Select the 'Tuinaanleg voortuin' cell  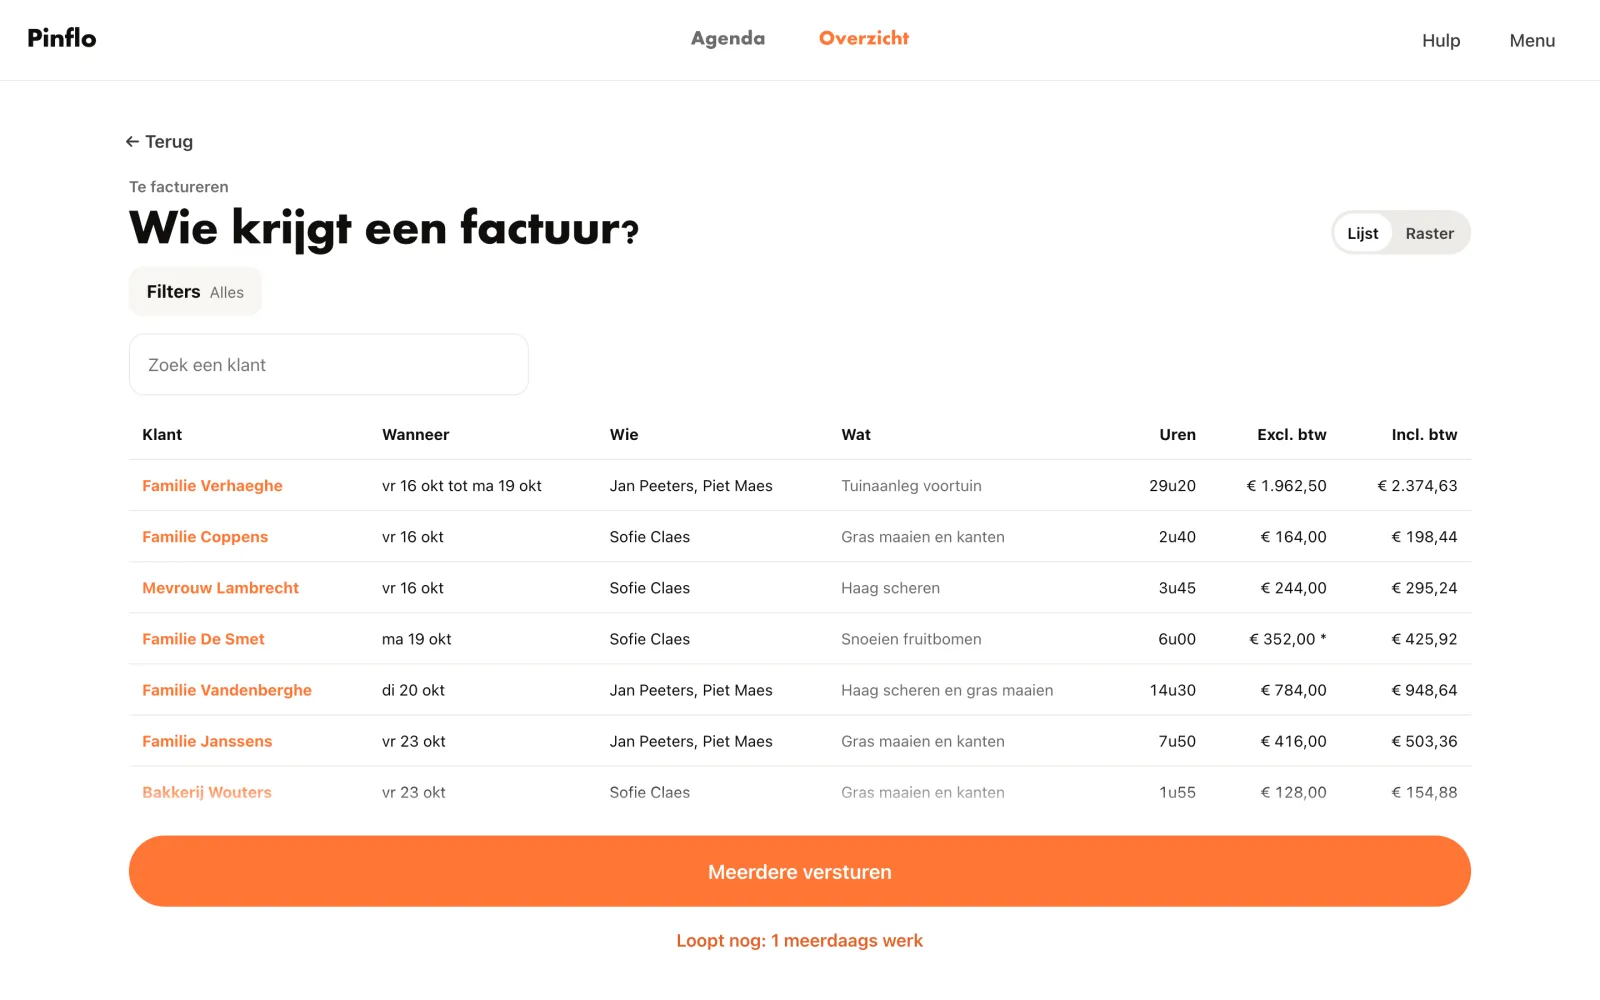pos(911,486)
